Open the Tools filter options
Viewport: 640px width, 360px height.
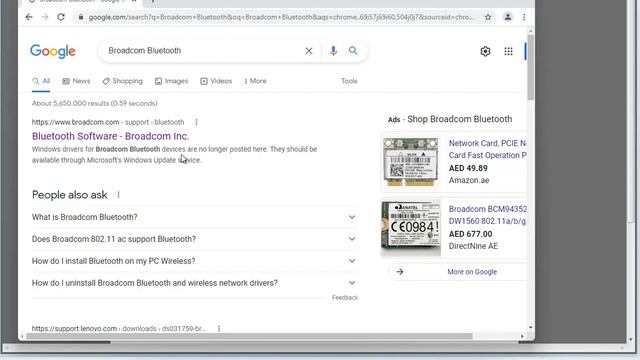(x=349, y=81)
